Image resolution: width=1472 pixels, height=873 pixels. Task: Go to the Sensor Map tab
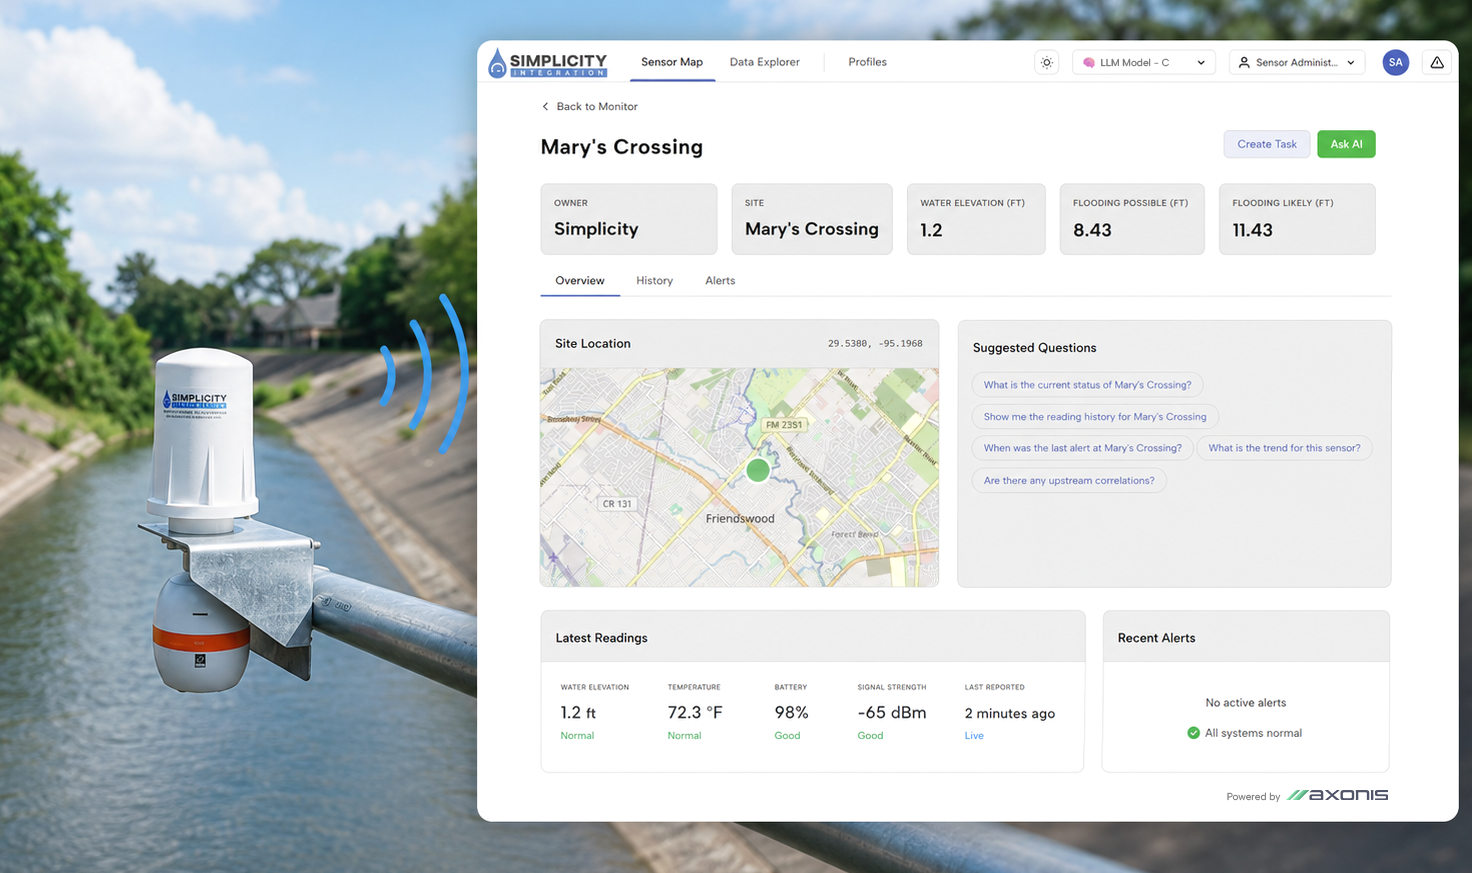pyautogui.click(x=672, y=62)
